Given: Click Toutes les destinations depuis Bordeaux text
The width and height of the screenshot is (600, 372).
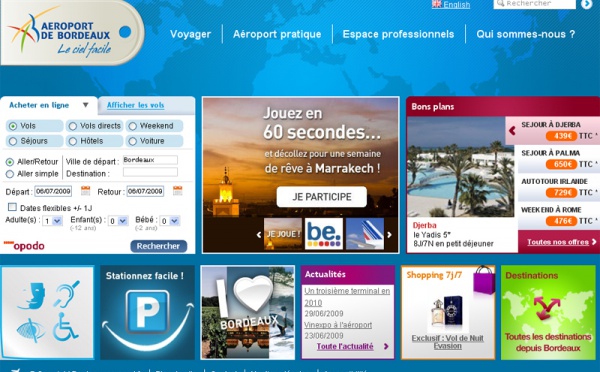Looking at the screenshot, I should [548, 343].
